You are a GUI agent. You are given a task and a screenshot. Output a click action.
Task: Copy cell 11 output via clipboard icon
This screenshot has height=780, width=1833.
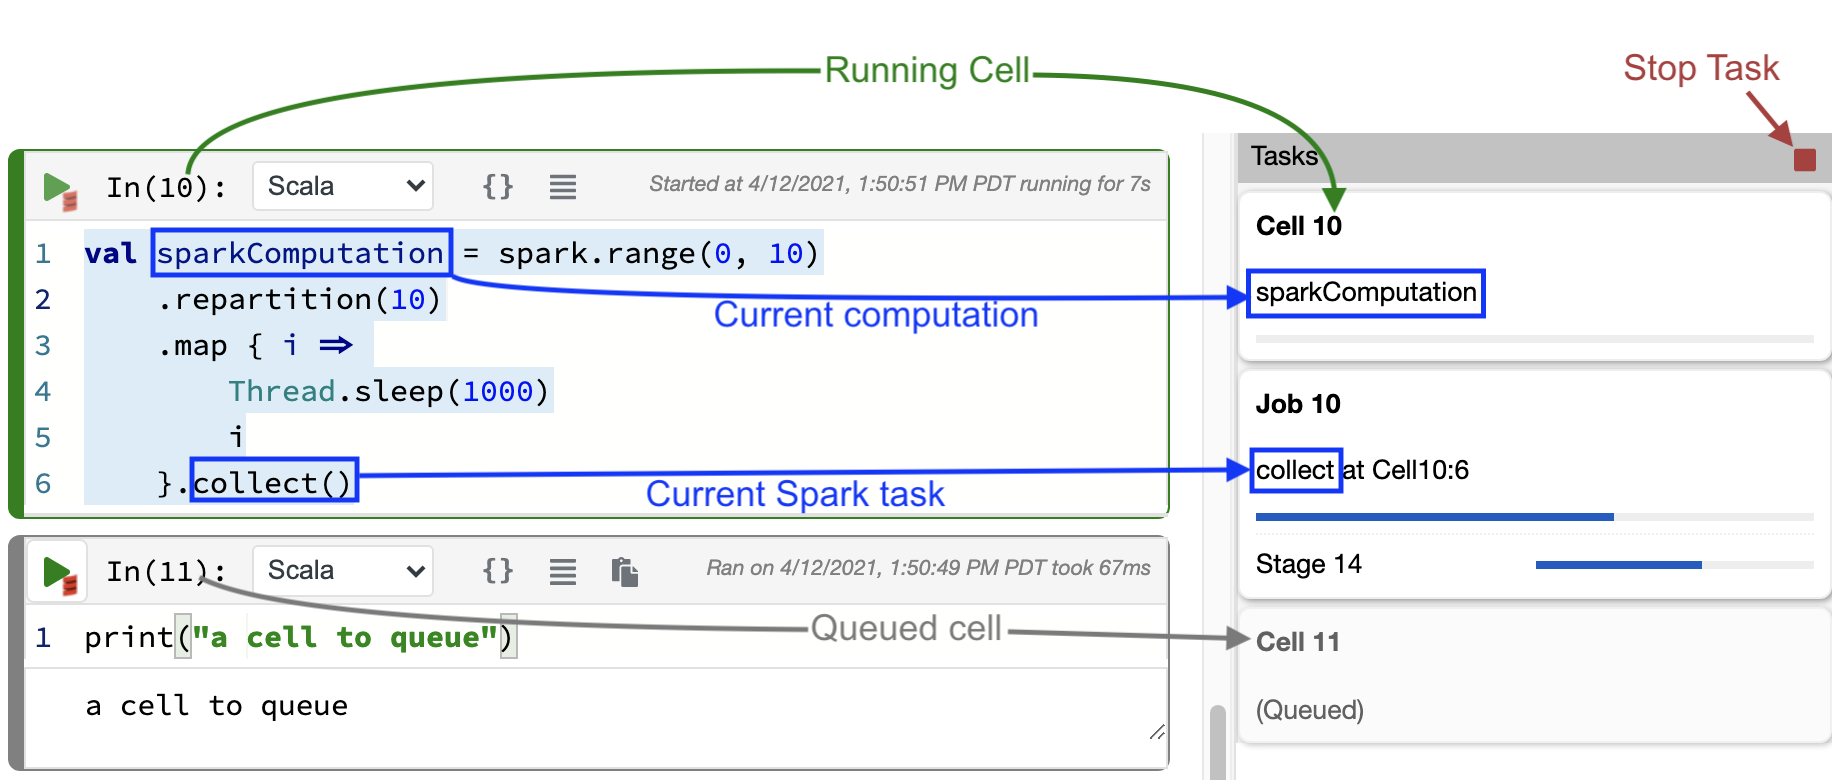[x=627, y=570]
